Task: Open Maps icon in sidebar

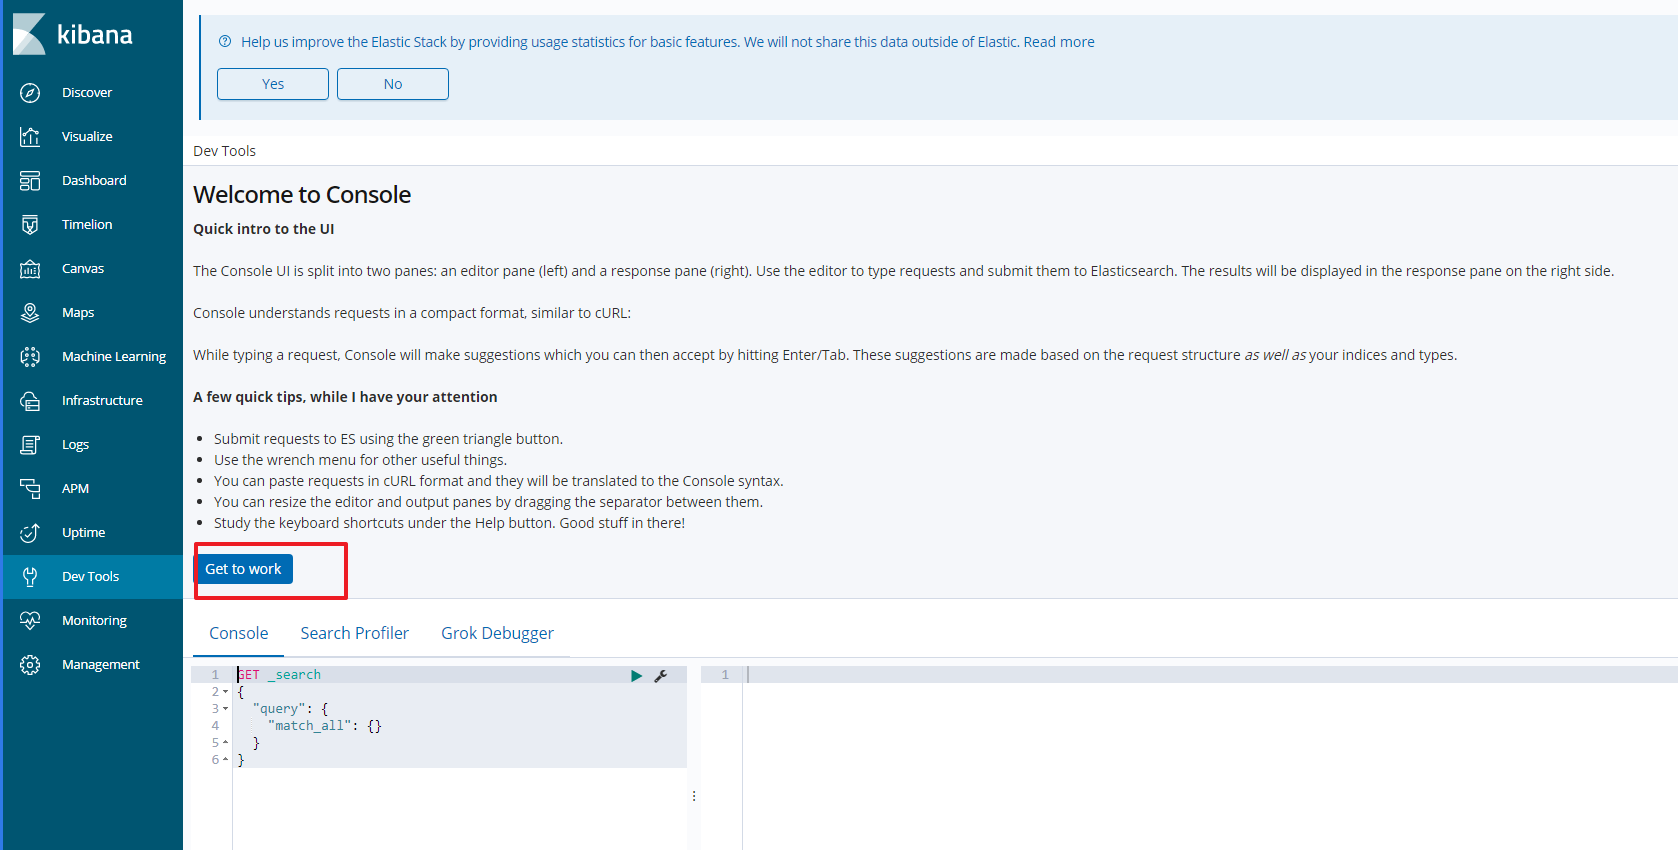Action: [x=30, y=313]
